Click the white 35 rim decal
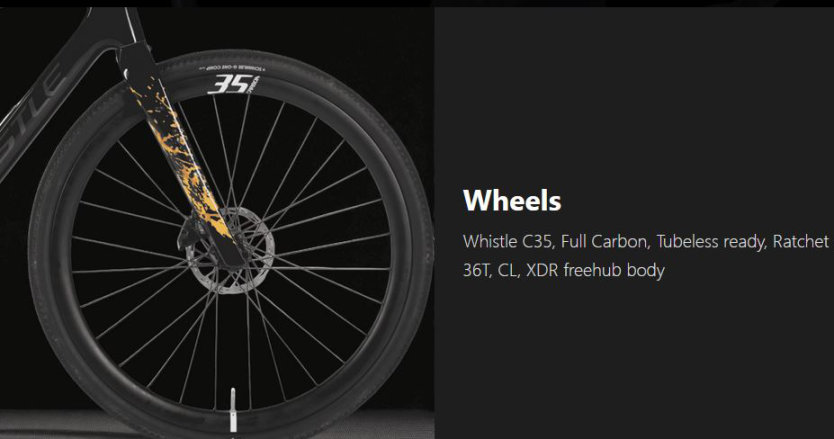This screenshot has width=834, height=439. [x=230, y=84]
